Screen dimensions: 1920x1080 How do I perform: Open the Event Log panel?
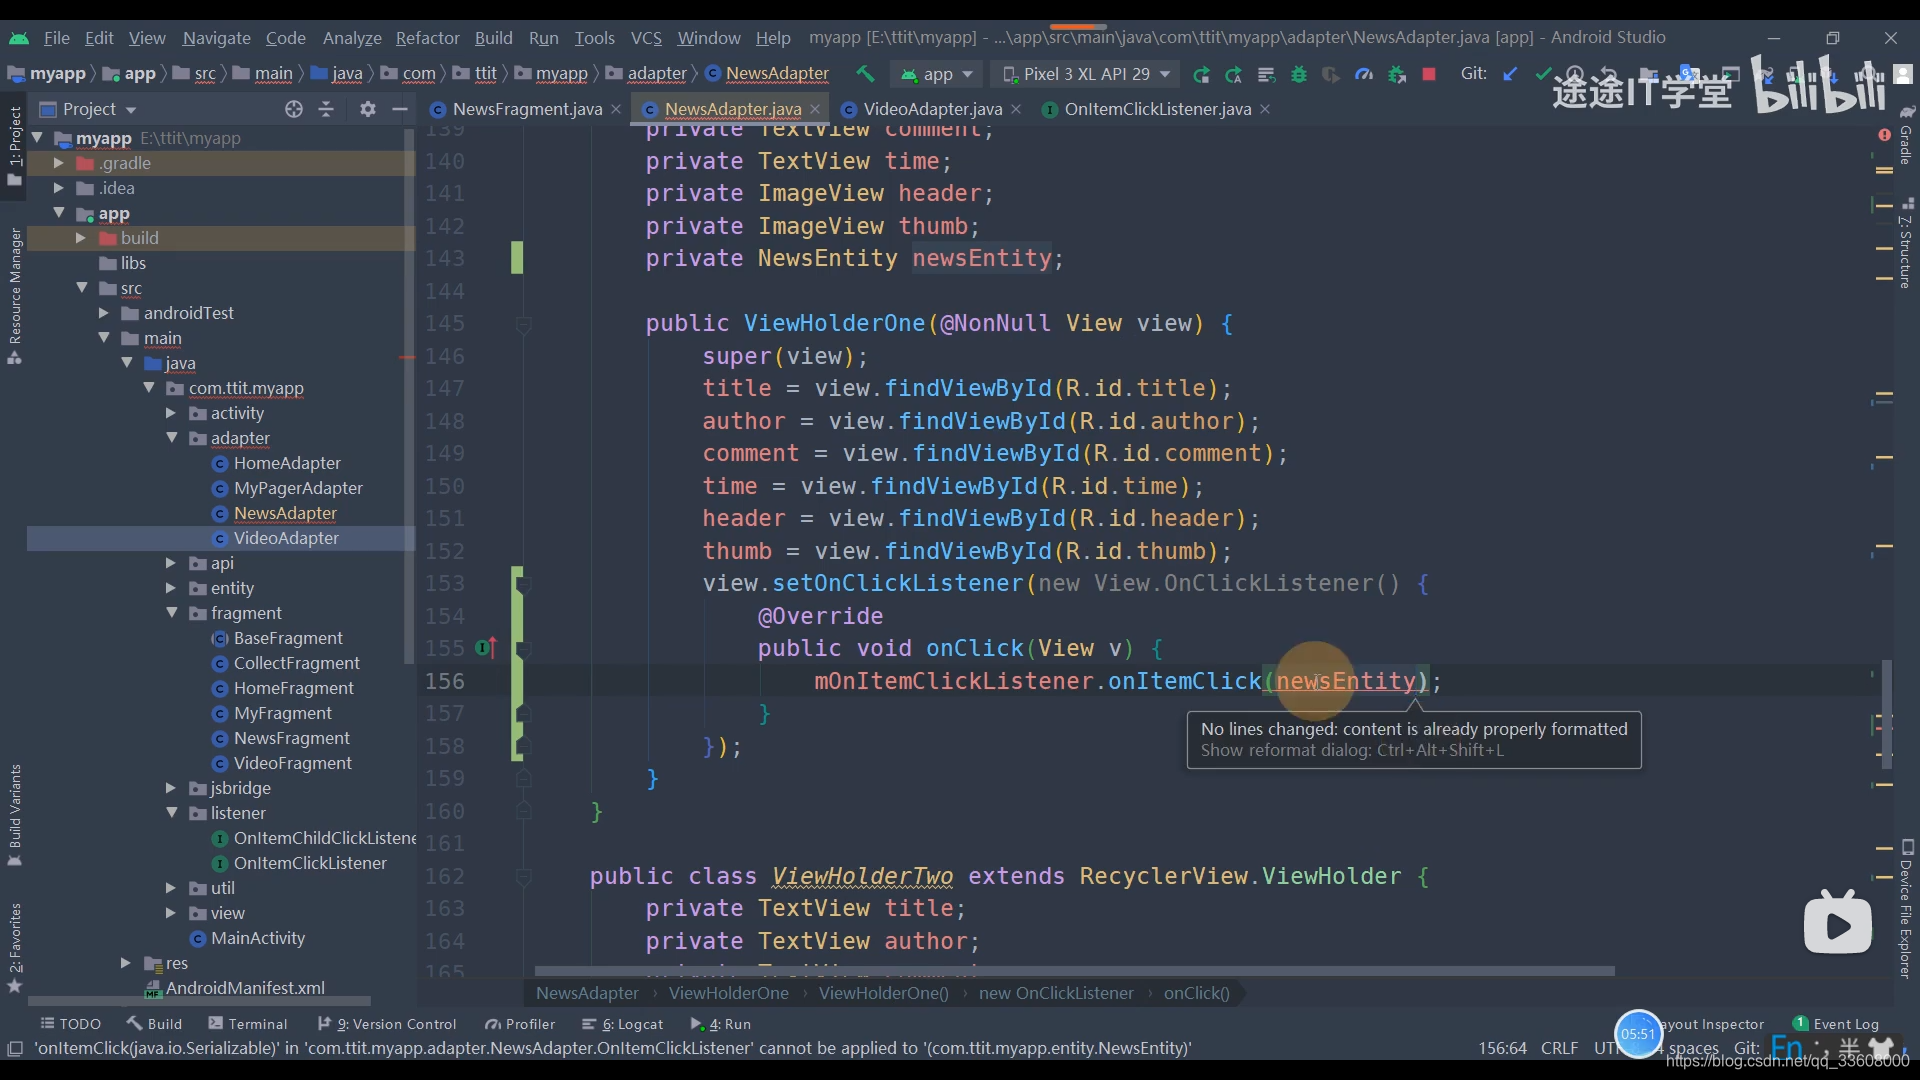click(1836, 1024)
